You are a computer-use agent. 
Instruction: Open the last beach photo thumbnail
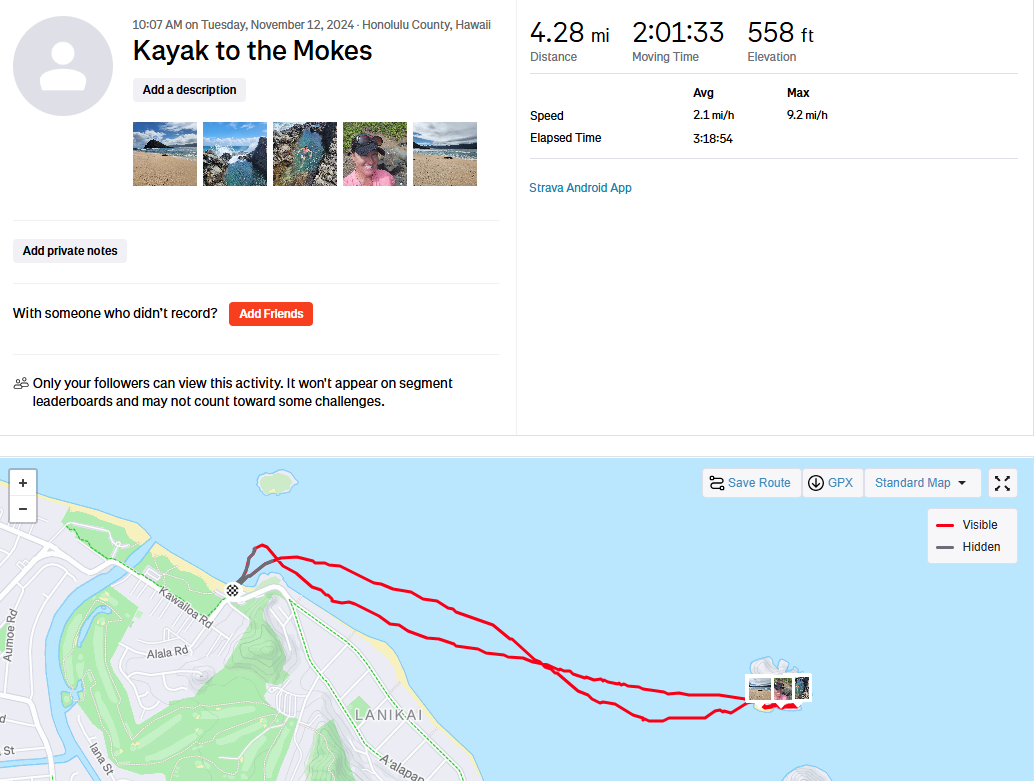tap(445, 154)
